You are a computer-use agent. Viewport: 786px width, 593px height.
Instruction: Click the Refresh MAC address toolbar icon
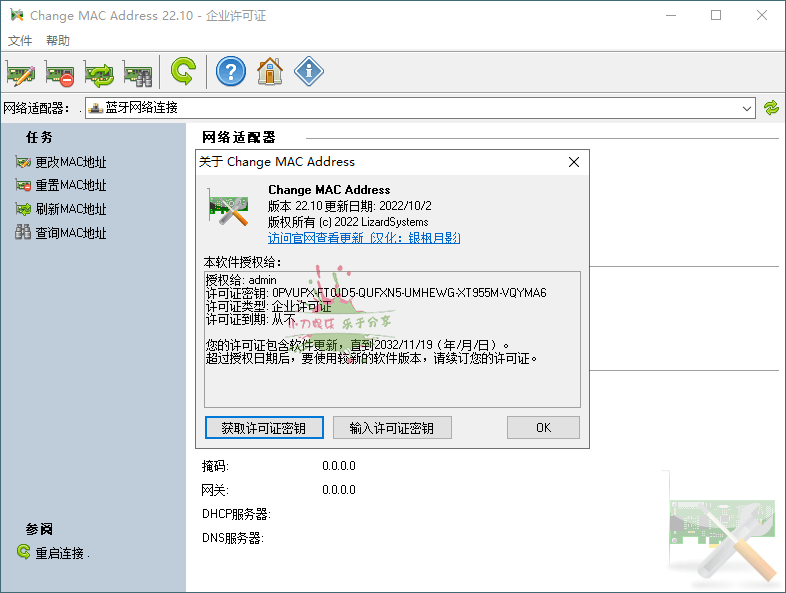99,72
